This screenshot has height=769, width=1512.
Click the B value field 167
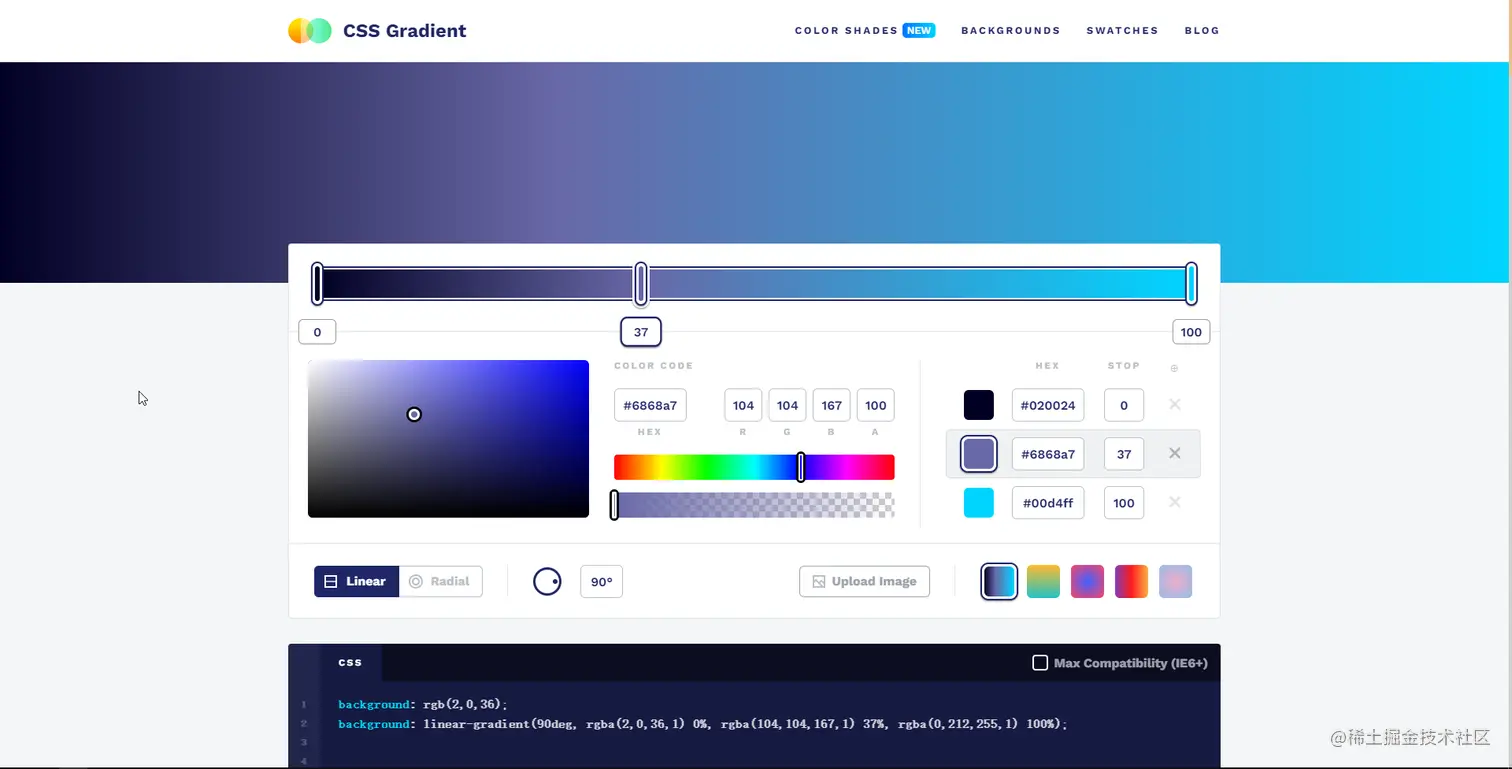click(x=831, y=406)
